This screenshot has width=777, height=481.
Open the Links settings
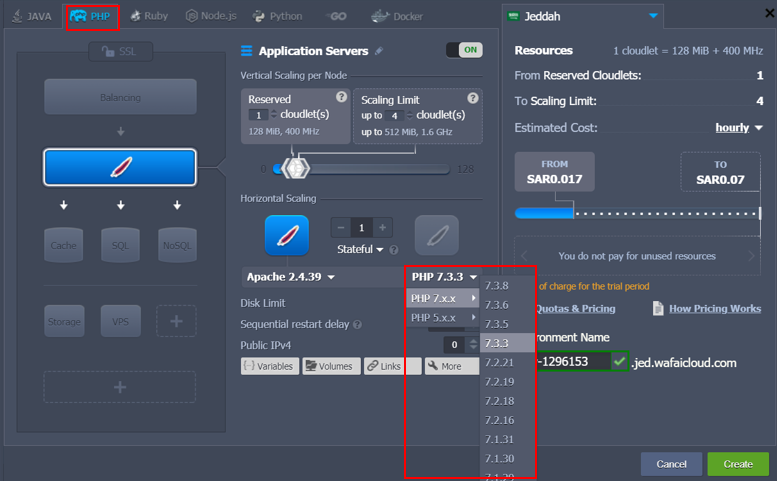(x=392, y=366)
